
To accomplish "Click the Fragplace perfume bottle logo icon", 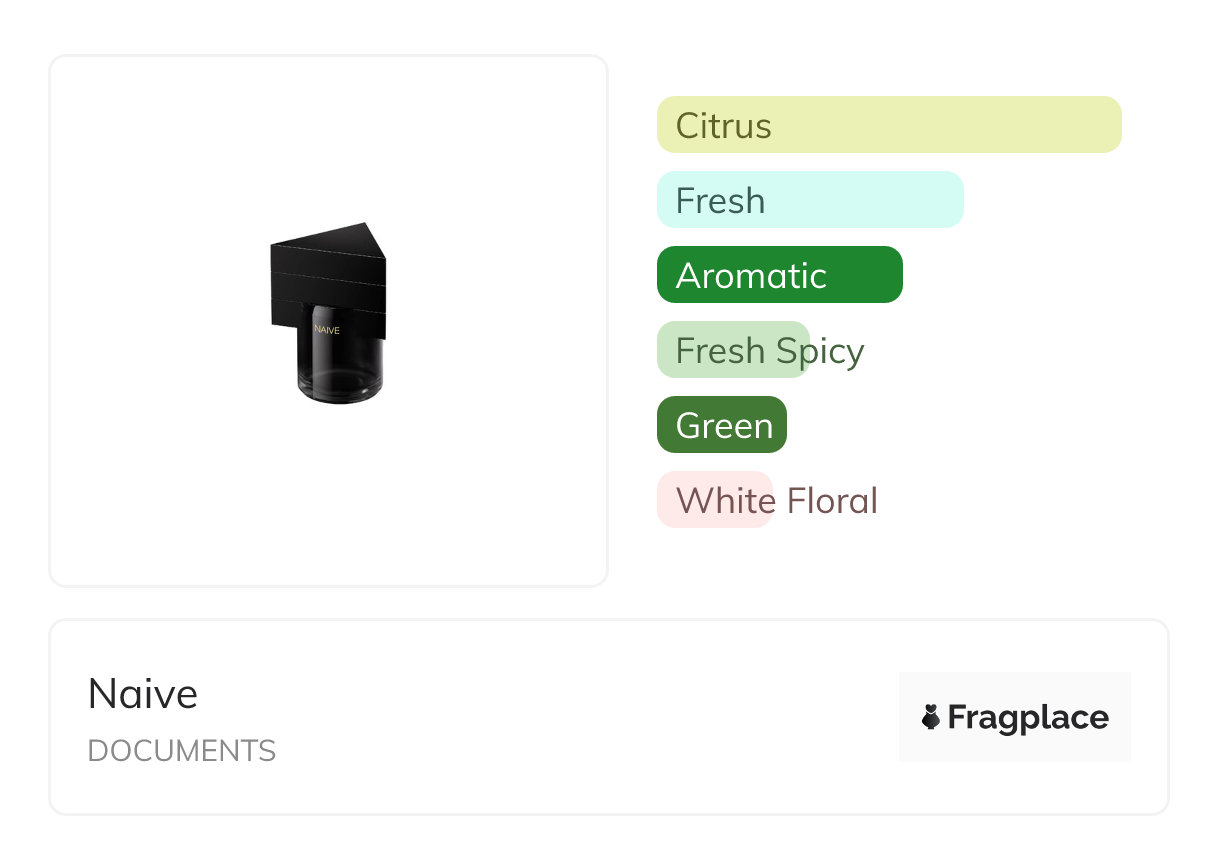I will [931, 717].
